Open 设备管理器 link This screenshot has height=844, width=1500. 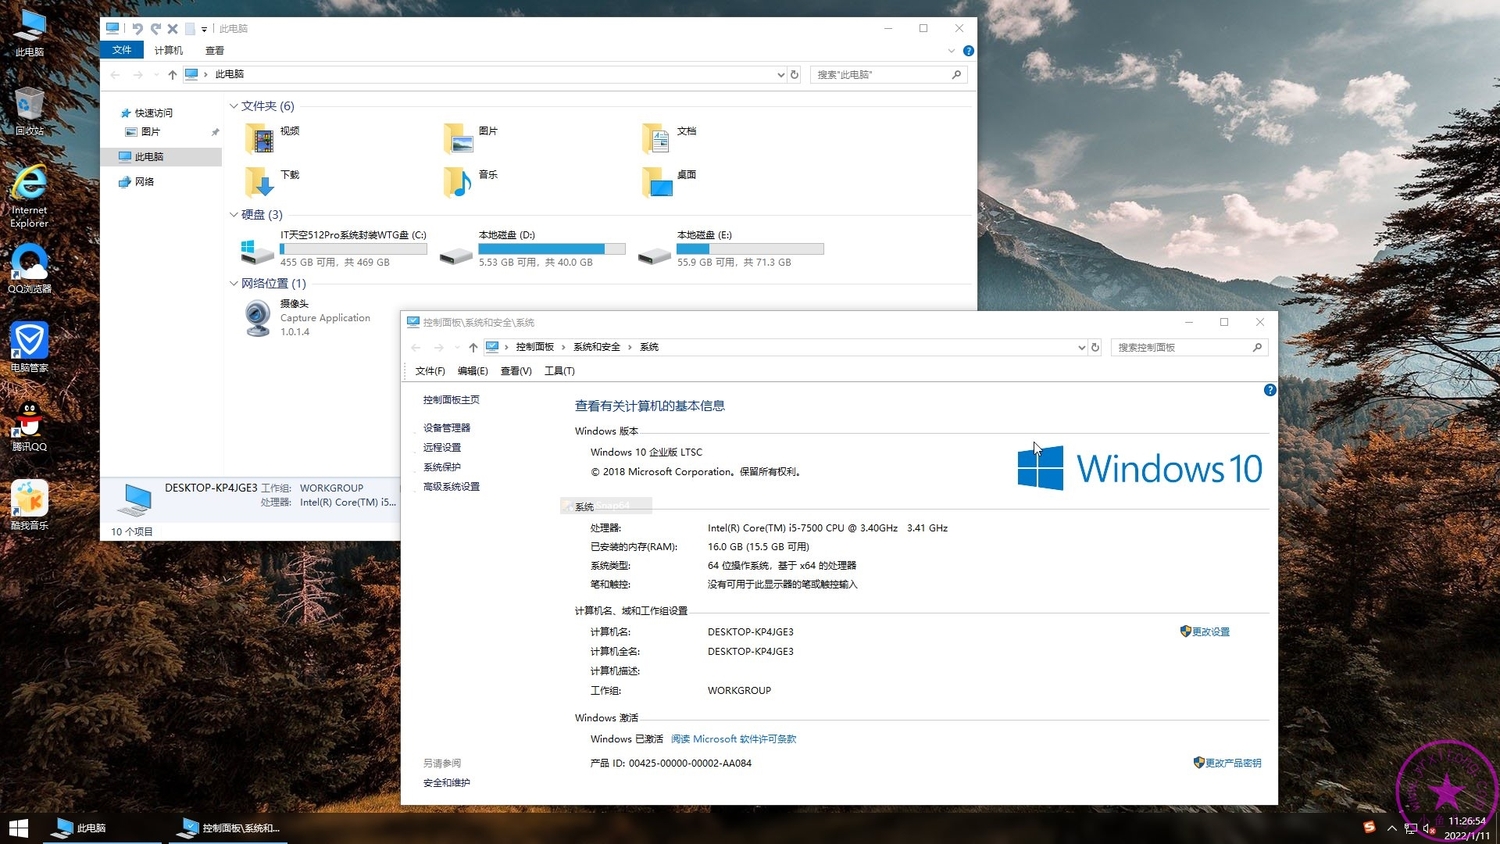(x=446, y=428)
